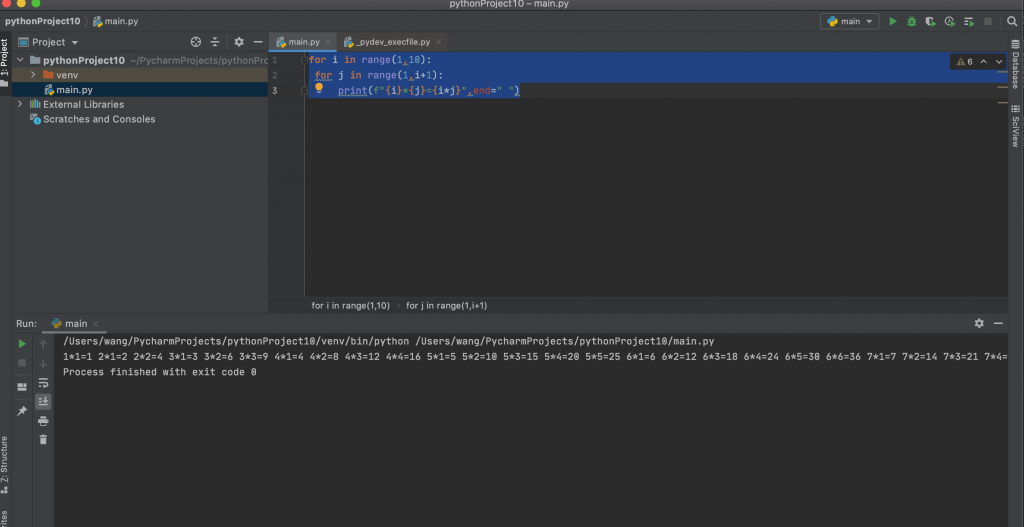Click the Restore Layout icon in the Run panel
This screenshot has width=1024, height=527.
[22, 387]
